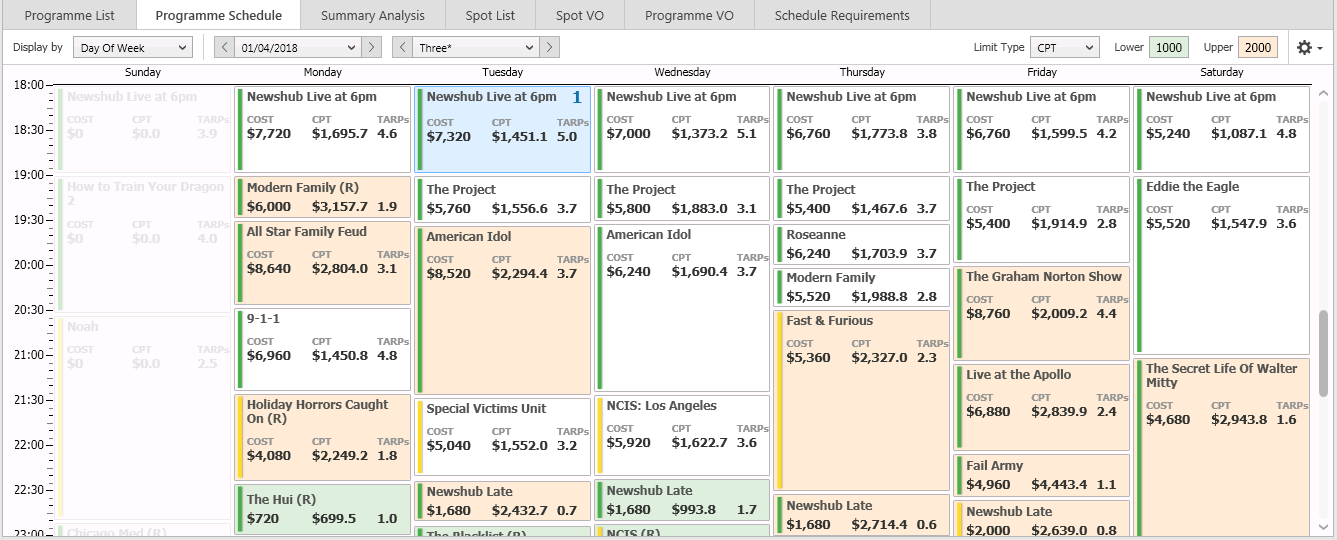Select the 9-1-1 programme block
The width and height of the screenshot is (1337, 540).
[322, 349]
